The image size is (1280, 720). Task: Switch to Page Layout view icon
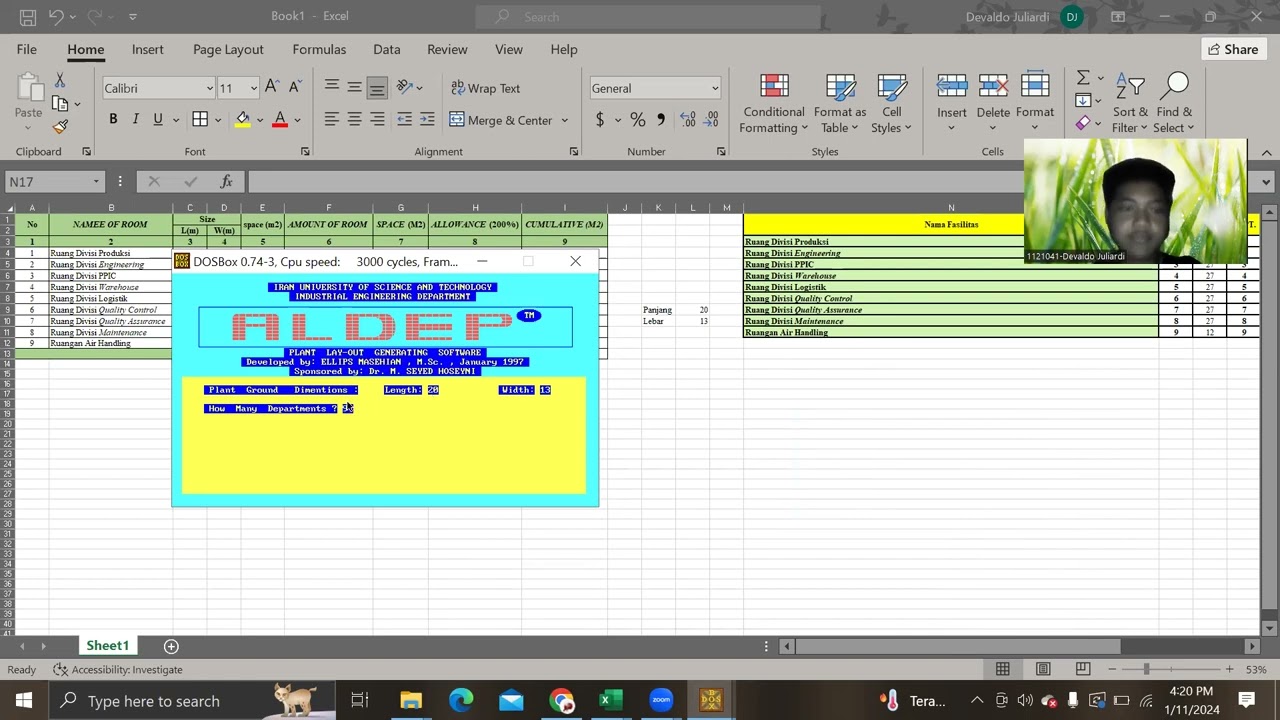(1043, 669)
